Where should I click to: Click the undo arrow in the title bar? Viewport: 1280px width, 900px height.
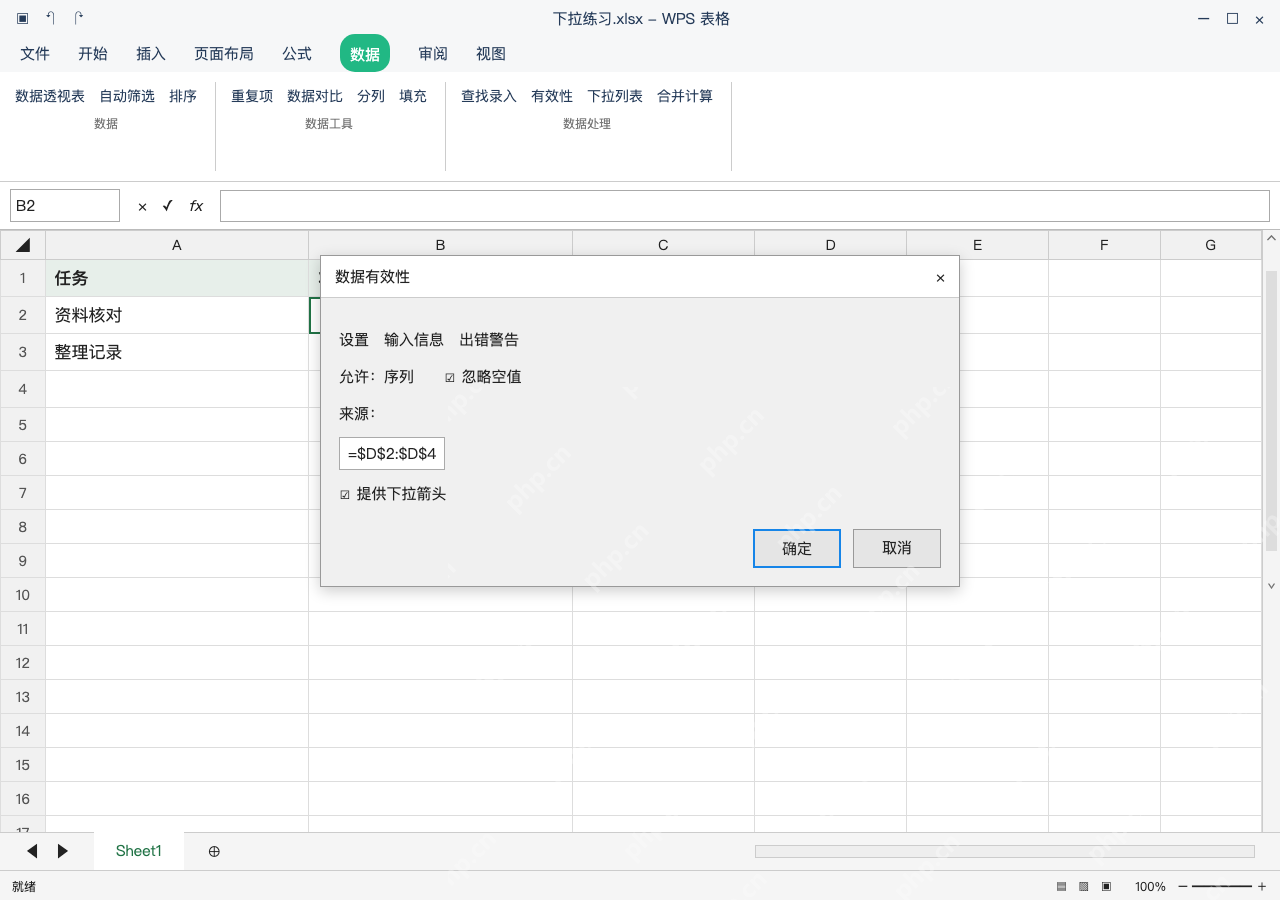[x=51, y=18]
